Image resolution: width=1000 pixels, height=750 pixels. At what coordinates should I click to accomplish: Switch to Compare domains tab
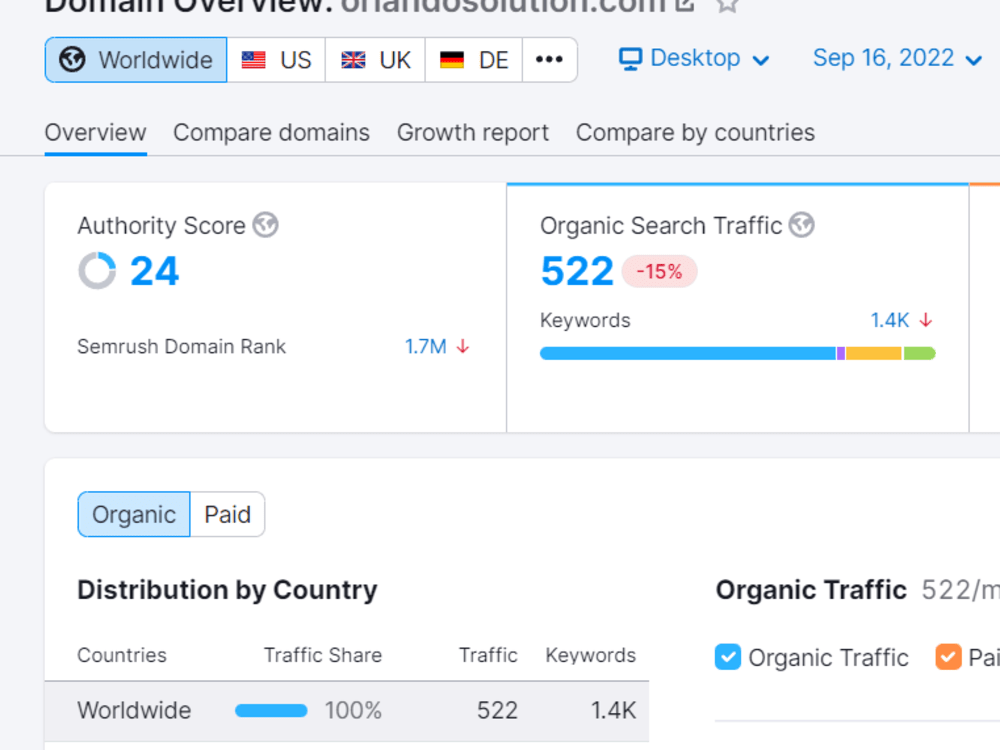point(272,133)
